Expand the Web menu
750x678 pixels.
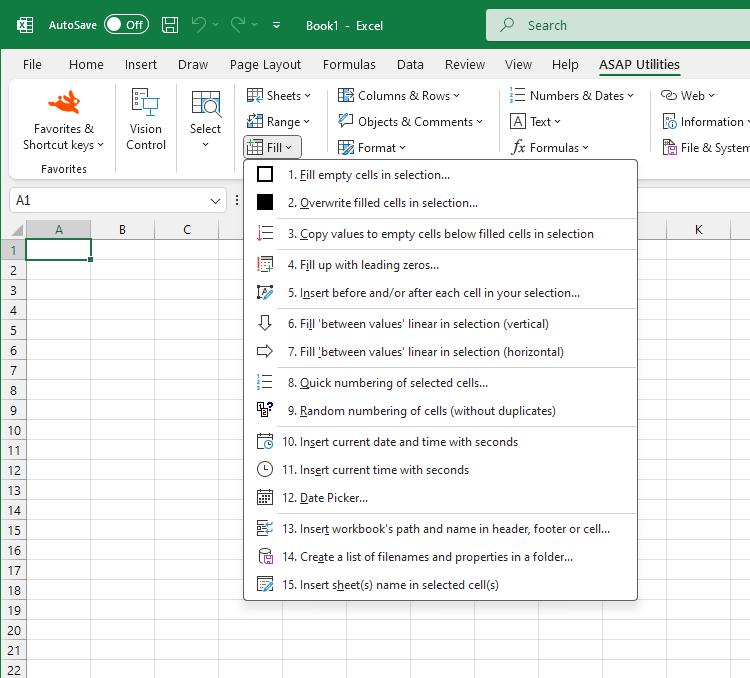688,96
